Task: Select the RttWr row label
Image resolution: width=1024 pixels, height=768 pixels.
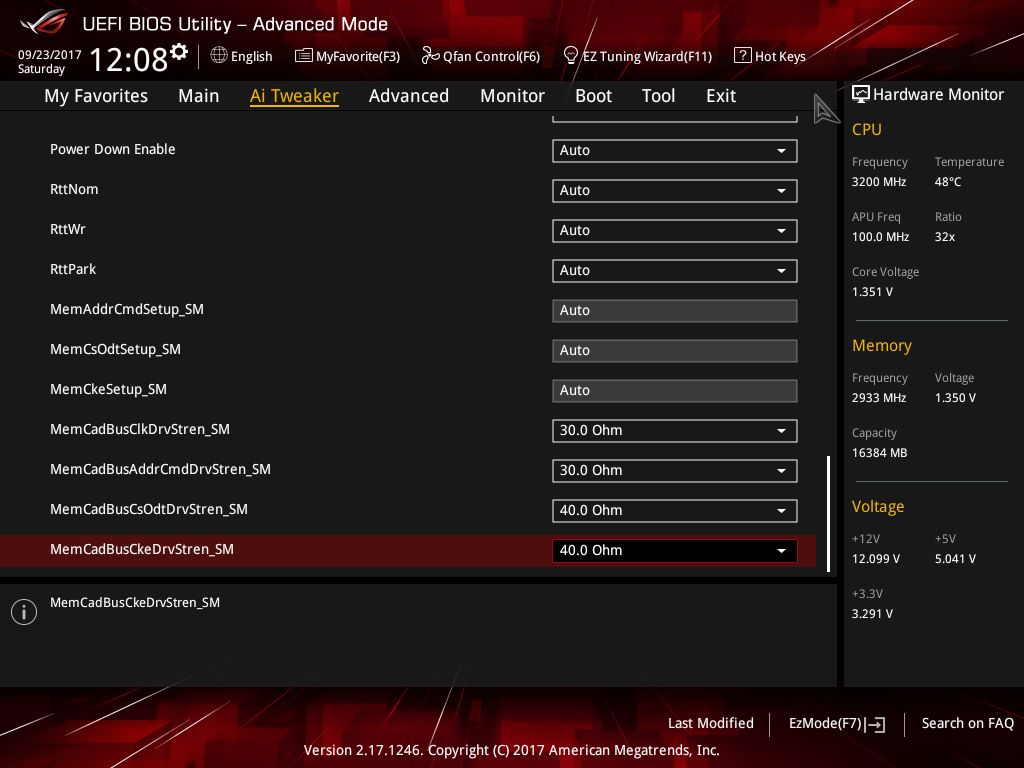Action: [67, 229]
